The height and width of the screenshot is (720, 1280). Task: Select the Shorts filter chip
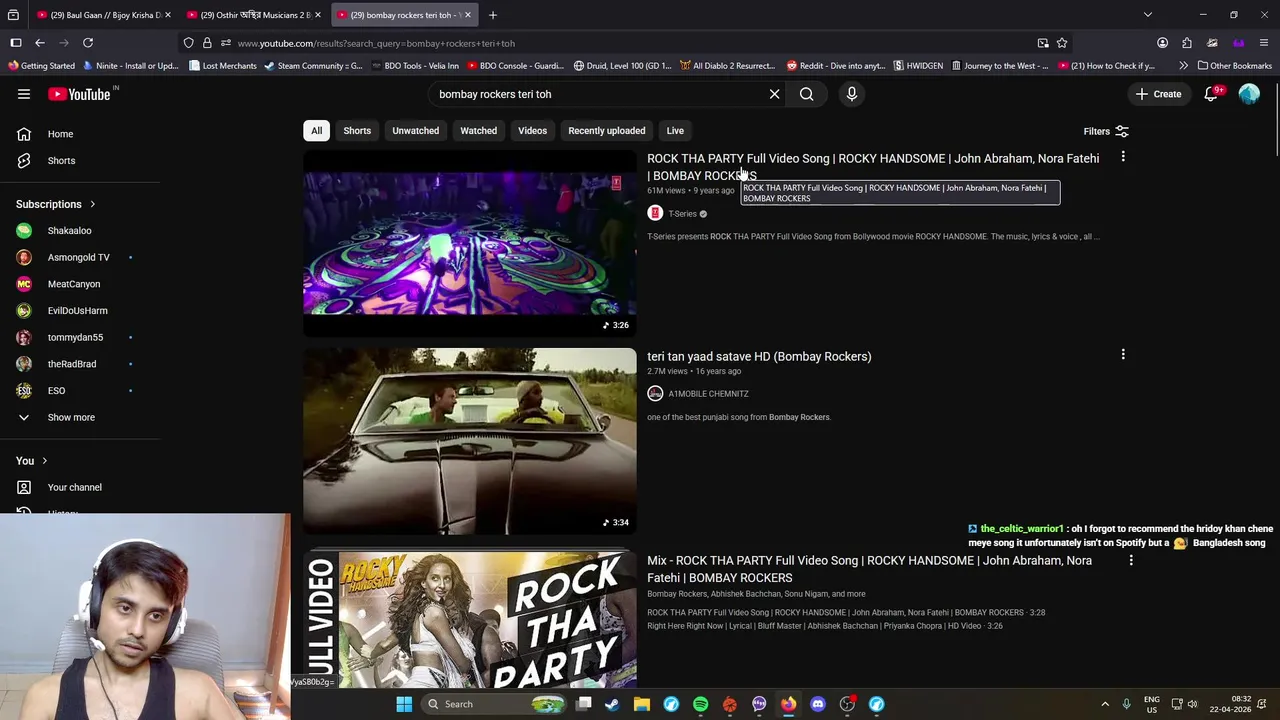tap(357, 131)
